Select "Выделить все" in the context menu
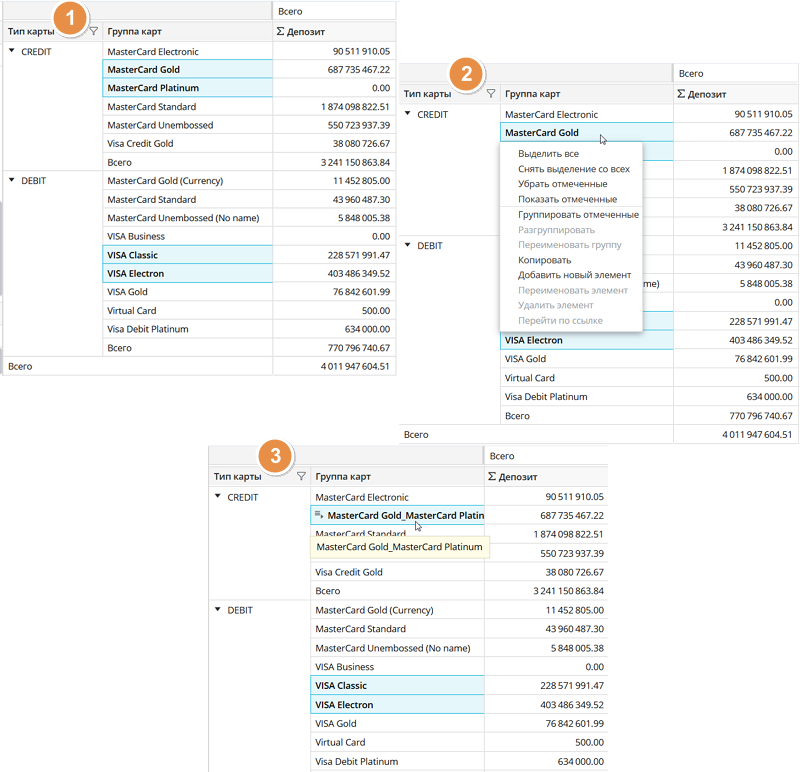This screenshot has height=772, width=800. 548,155
